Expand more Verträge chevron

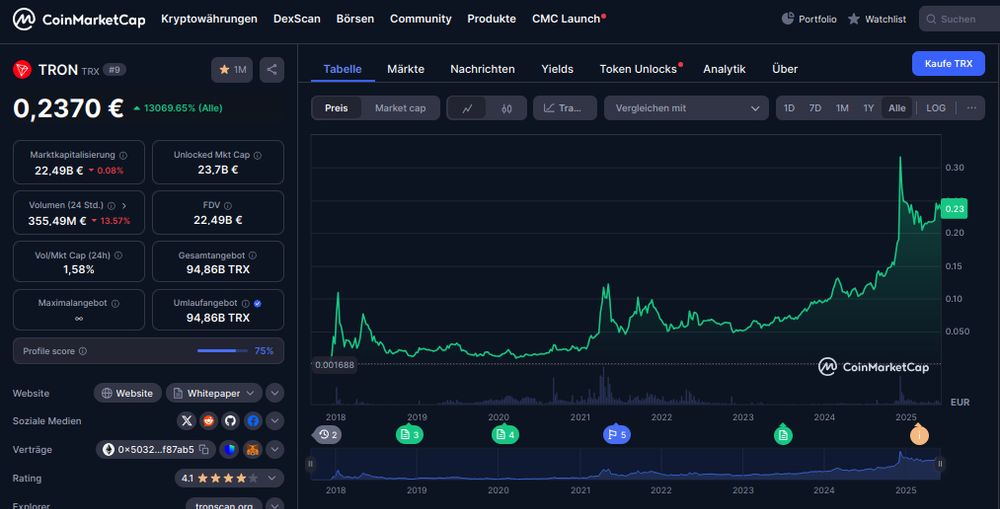pos(275,449)
